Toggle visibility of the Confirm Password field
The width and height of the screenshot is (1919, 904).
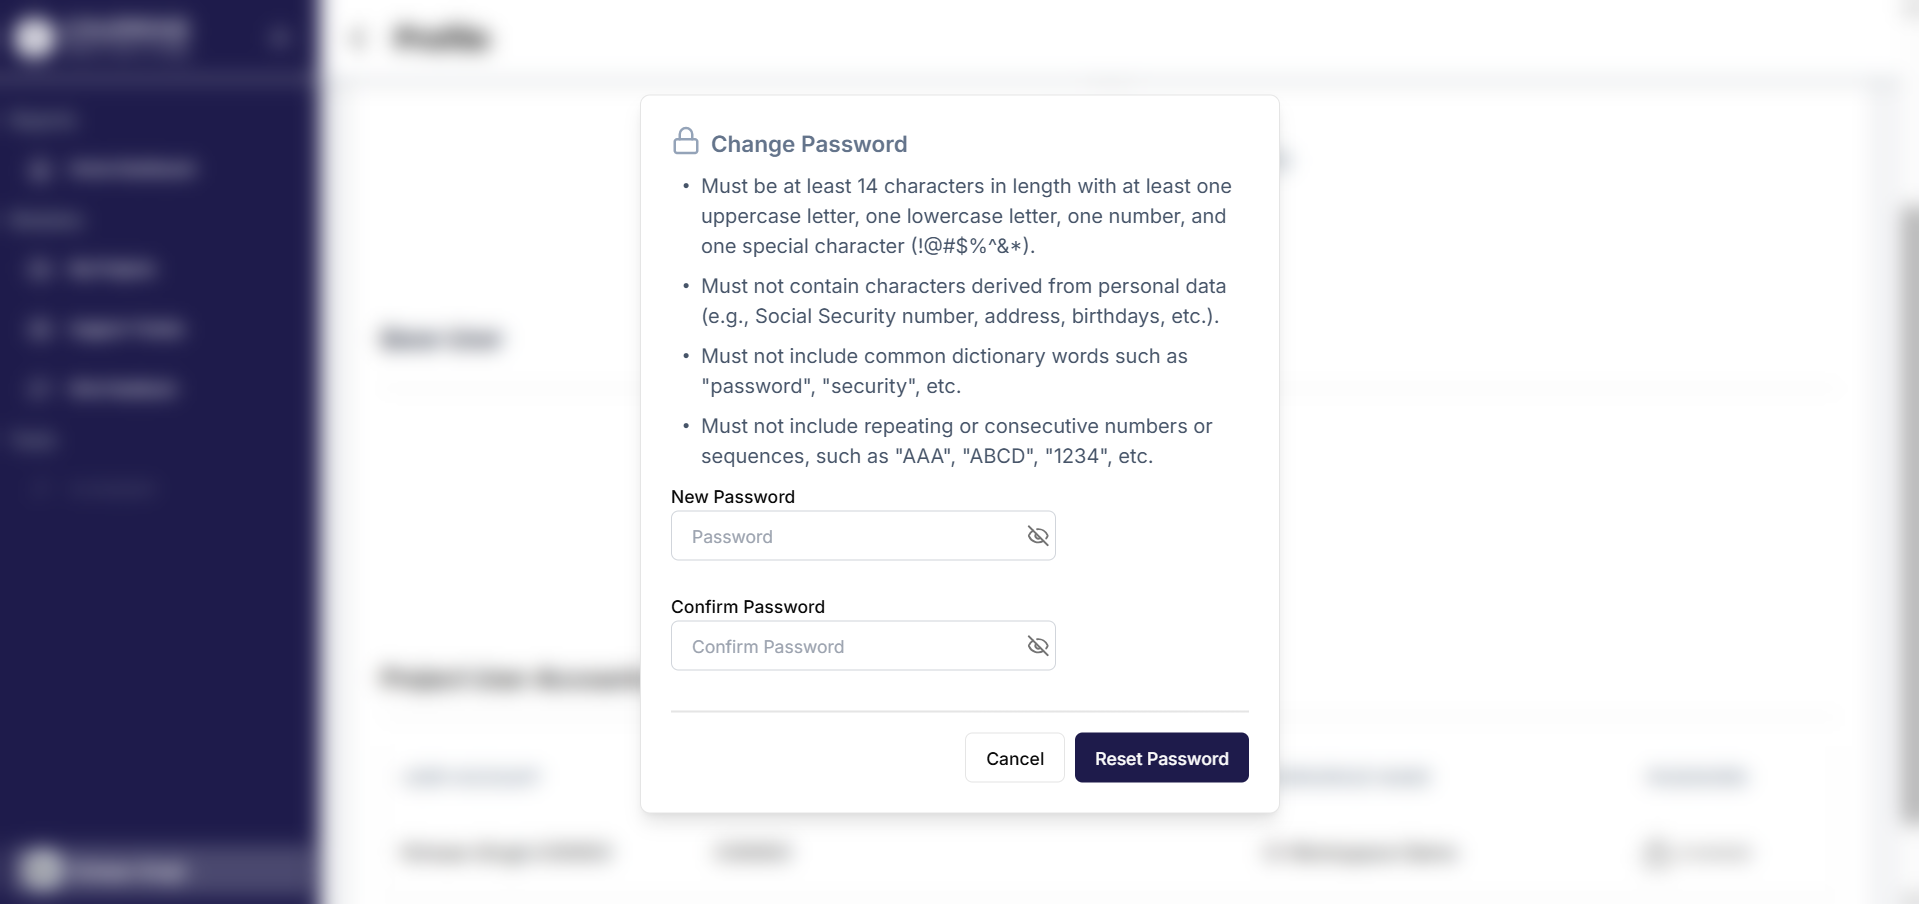1037,646
